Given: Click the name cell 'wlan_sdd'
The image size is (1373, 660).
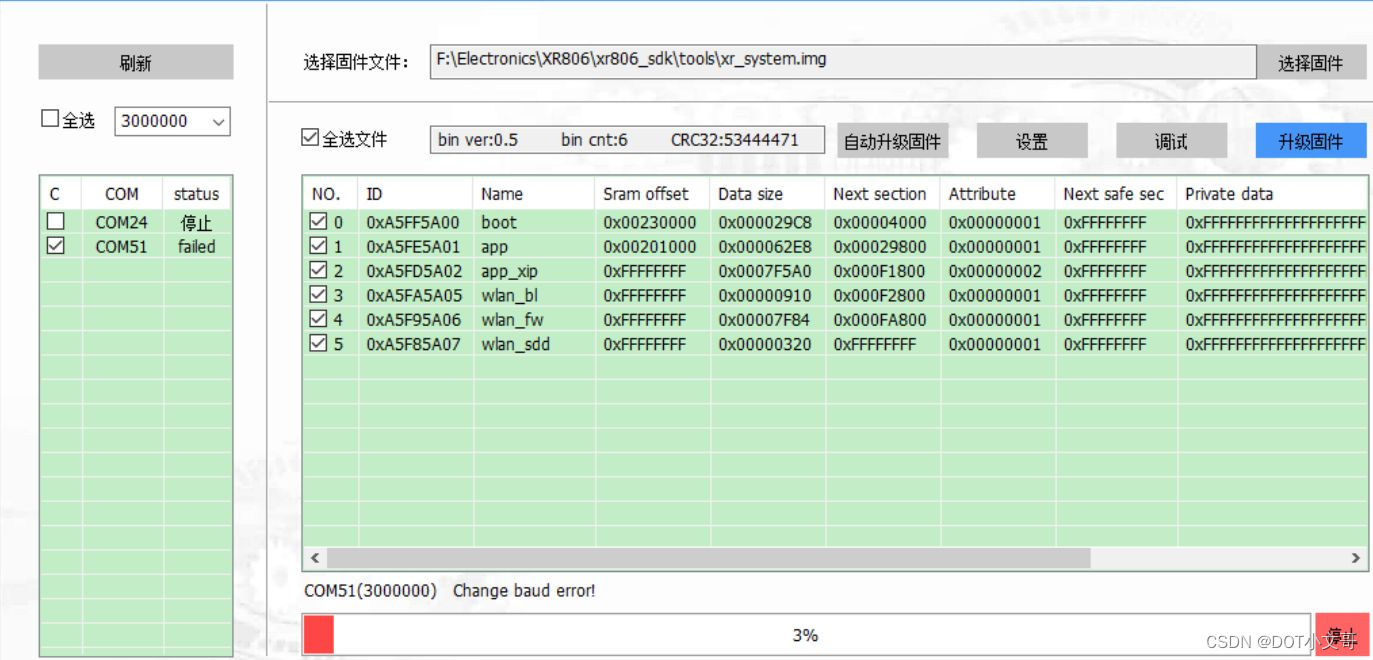Looking at the screenshot, I should click(x=515, y=344).
